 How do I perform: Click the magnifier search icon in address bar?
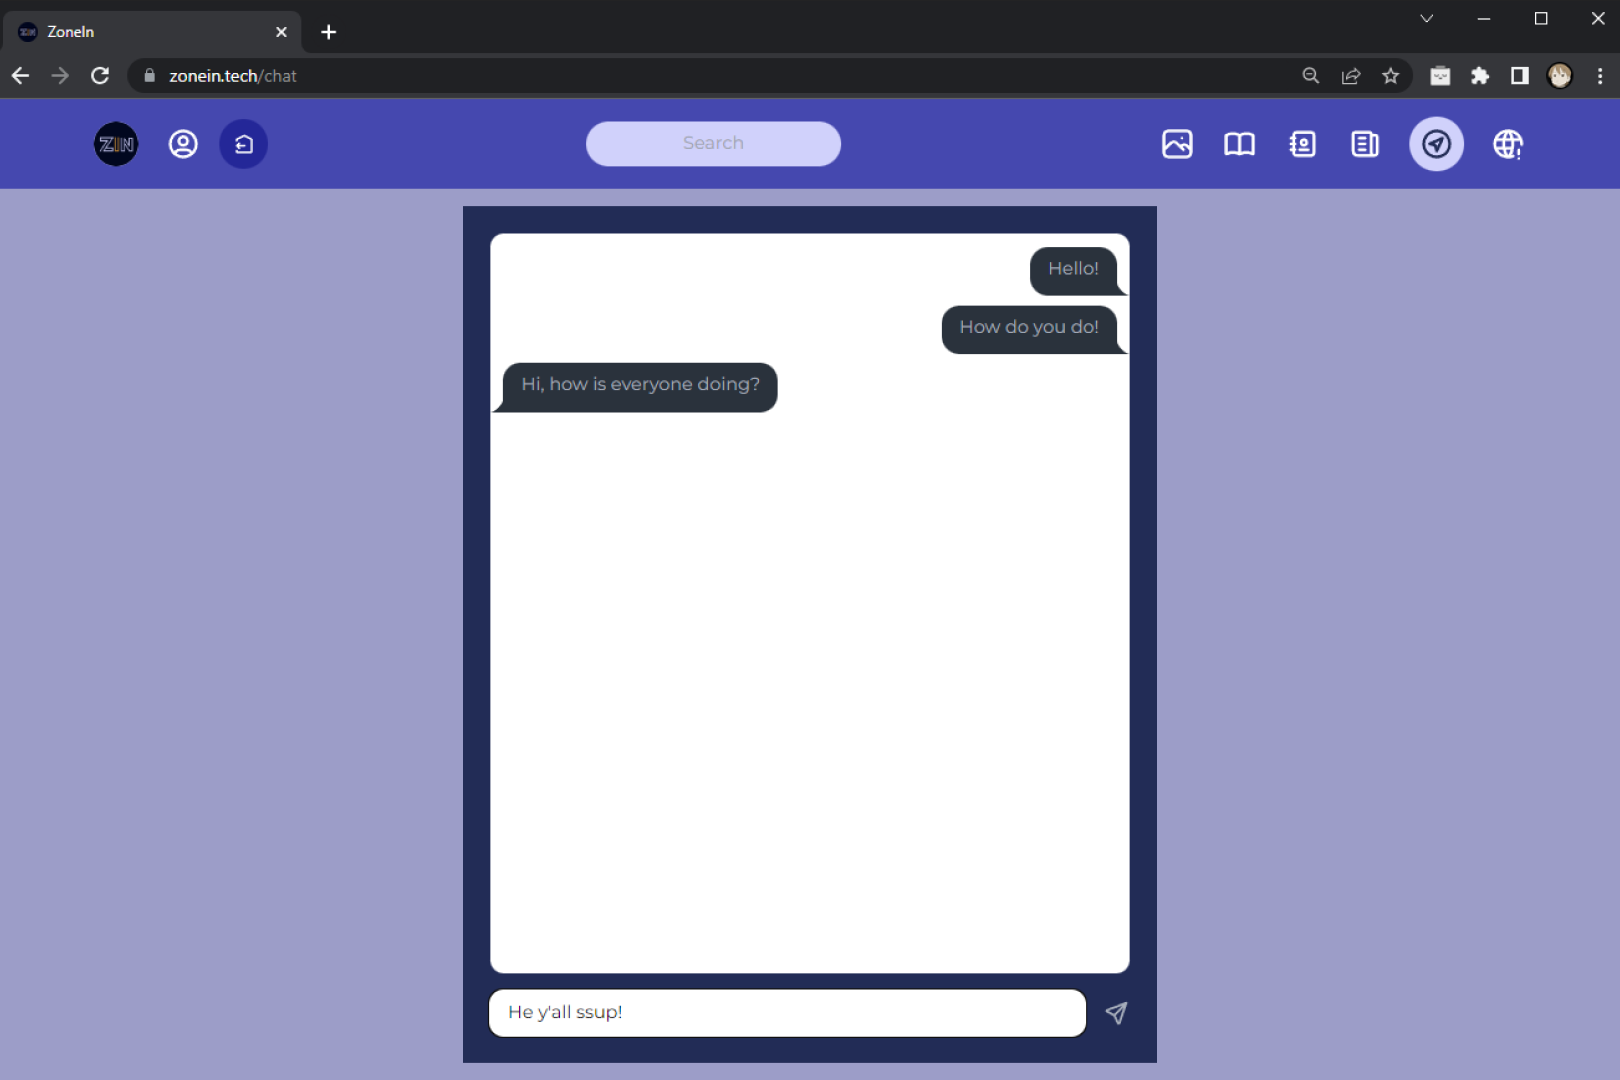tap(1310, 75)
